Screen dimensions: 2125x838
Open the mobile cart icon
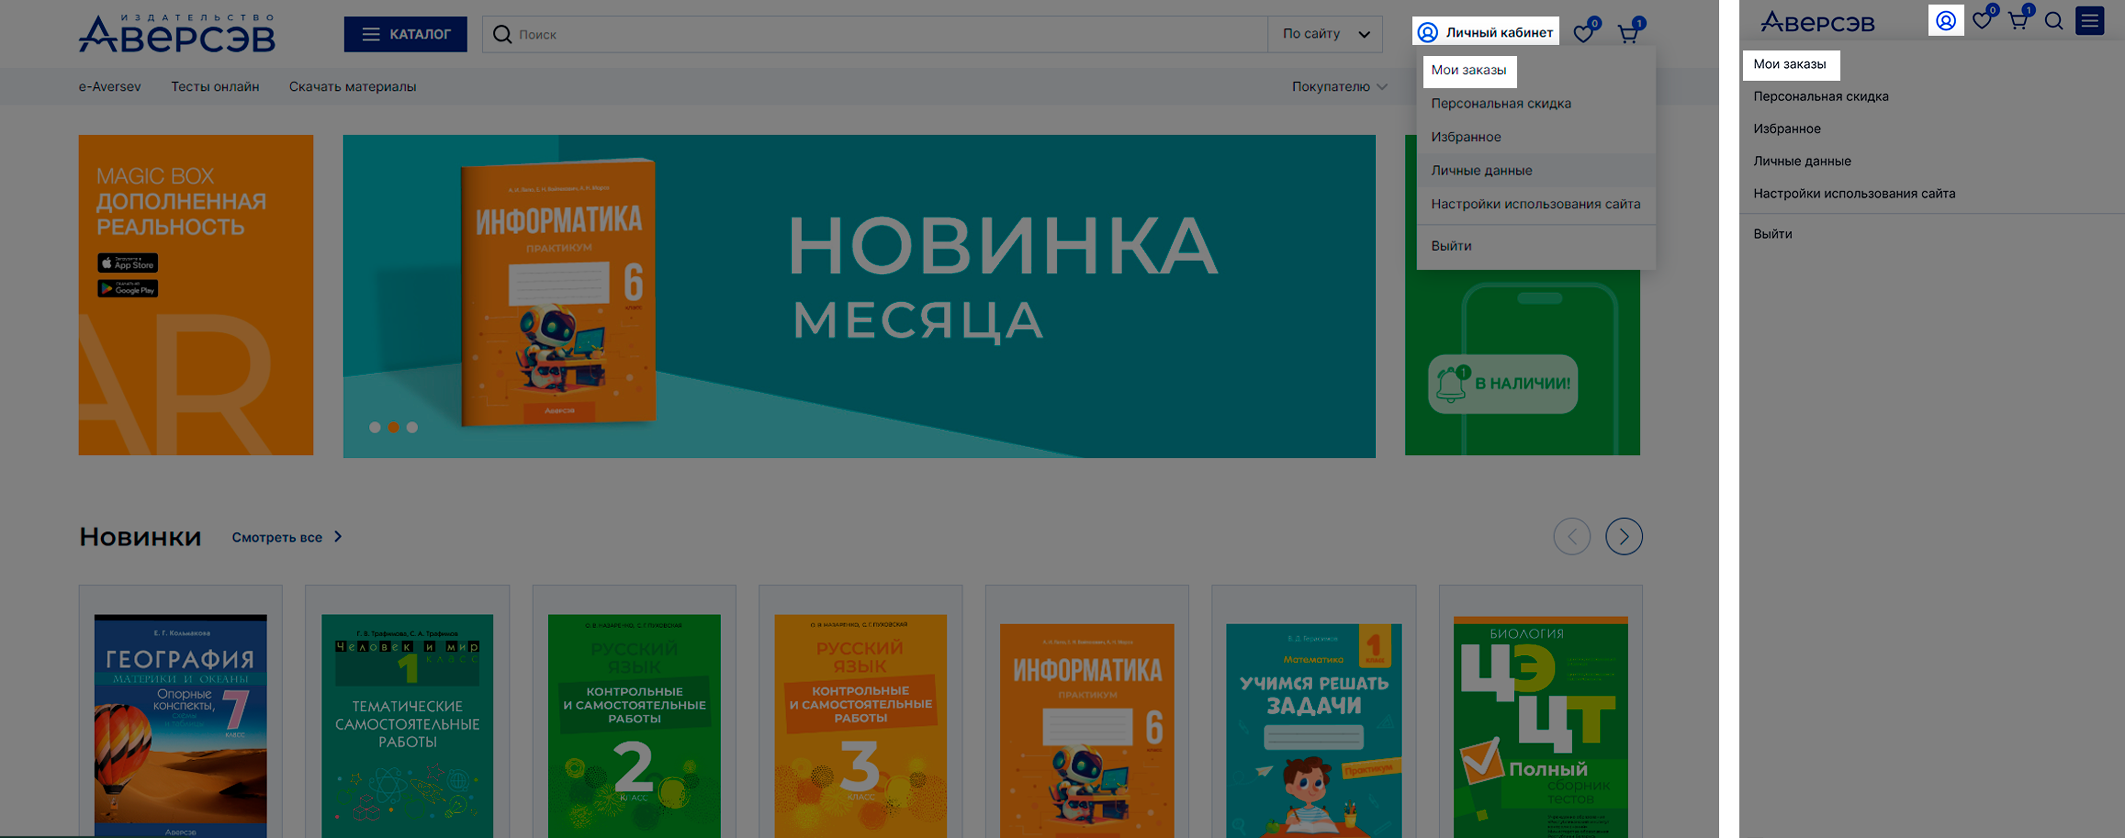coord(2018,21)
